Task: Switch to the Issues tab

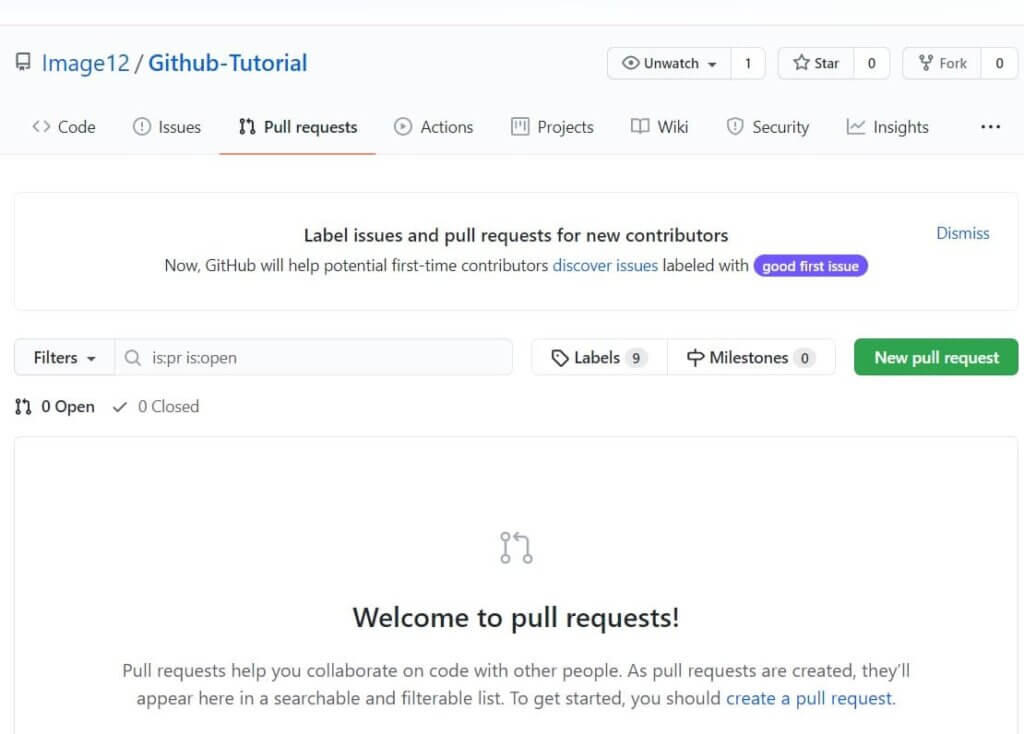Action: tap(167, 127)
